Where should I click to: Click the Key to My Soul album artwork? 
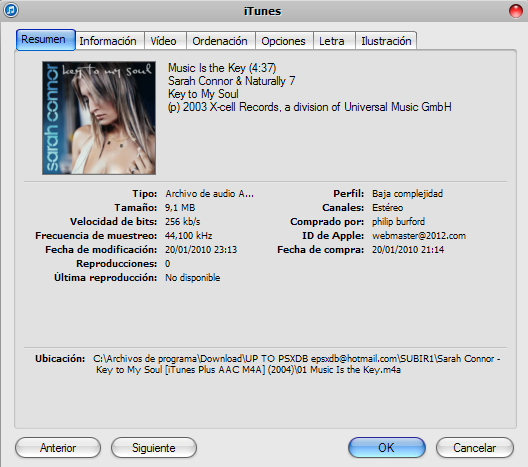tap(99, 118)
